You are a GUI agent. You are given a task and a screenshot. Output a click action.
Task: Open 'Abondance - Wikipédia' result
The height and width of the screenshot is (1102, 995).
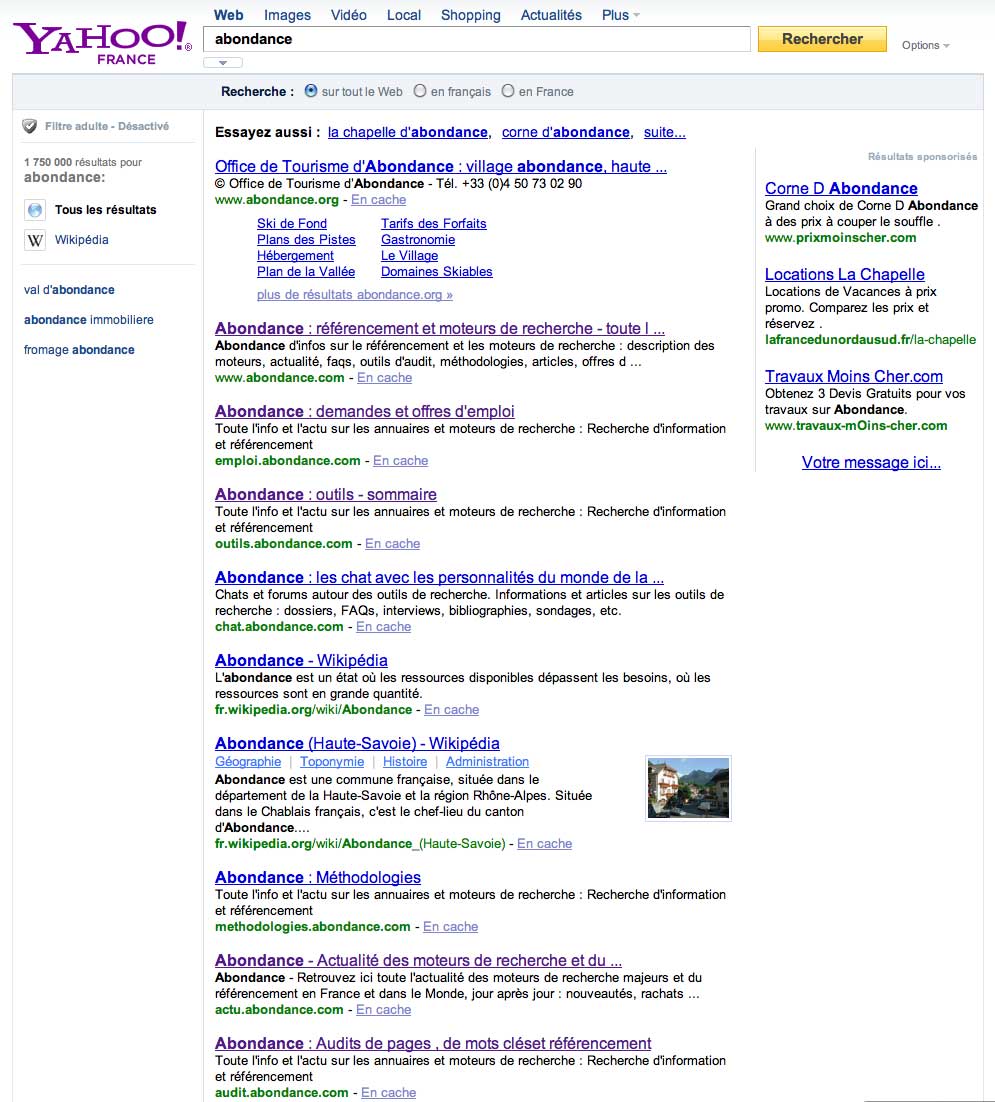click(x=301, y=660)
